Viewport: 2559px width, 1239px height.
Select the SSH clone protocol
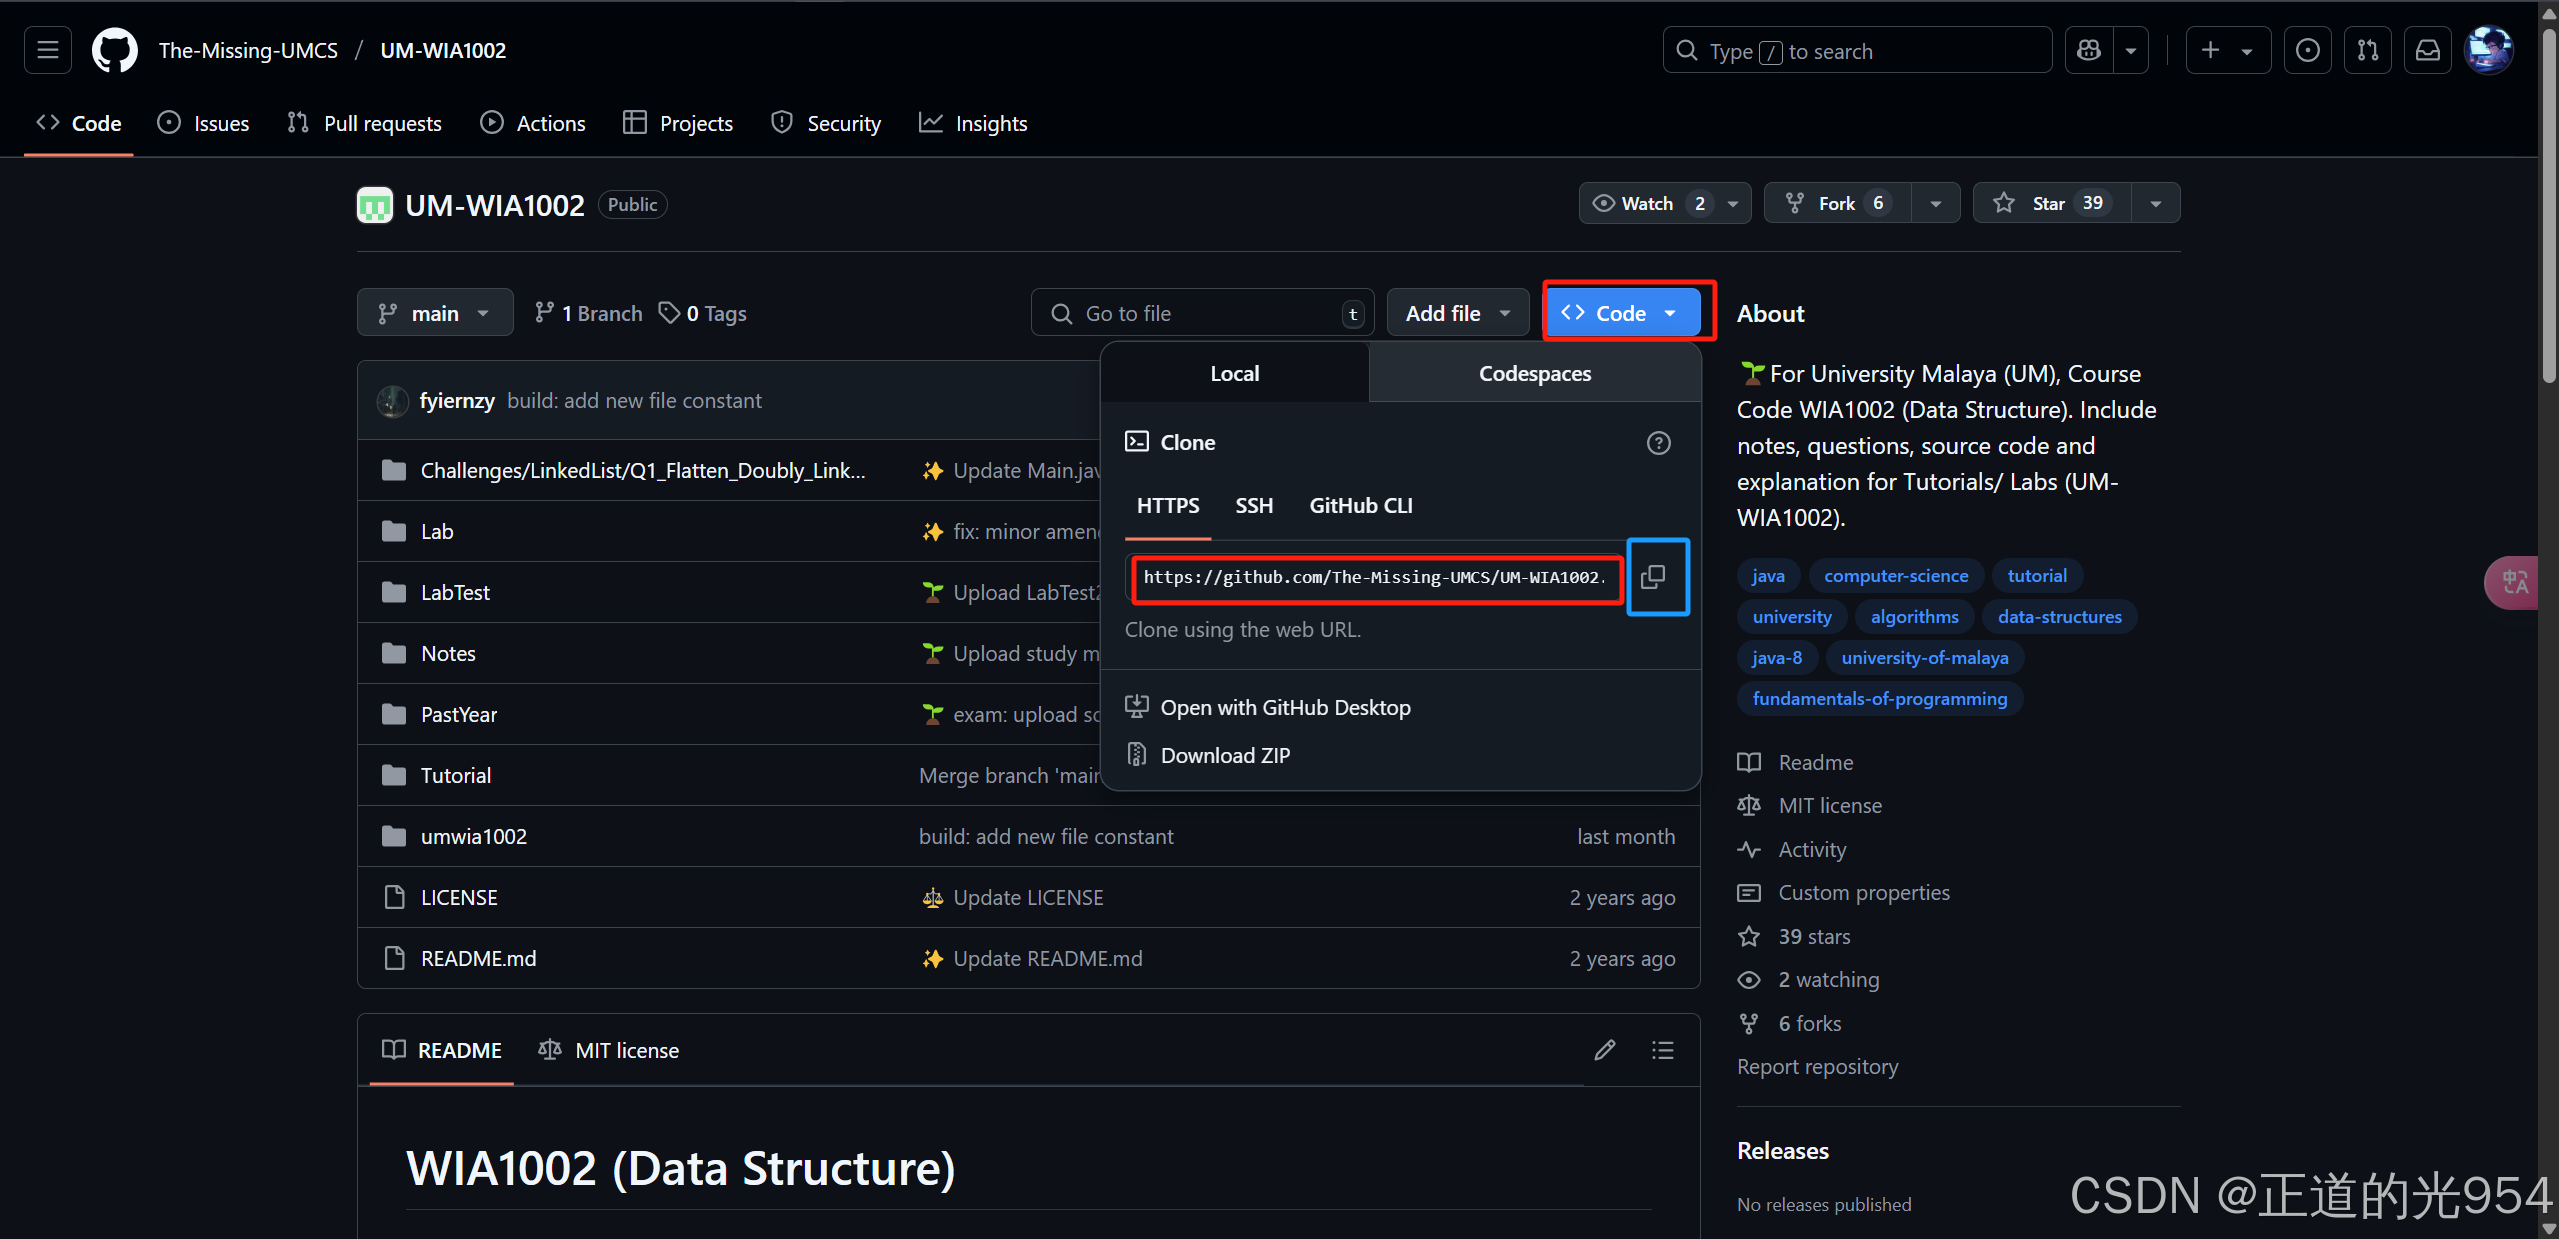(x=1253, y=506)
